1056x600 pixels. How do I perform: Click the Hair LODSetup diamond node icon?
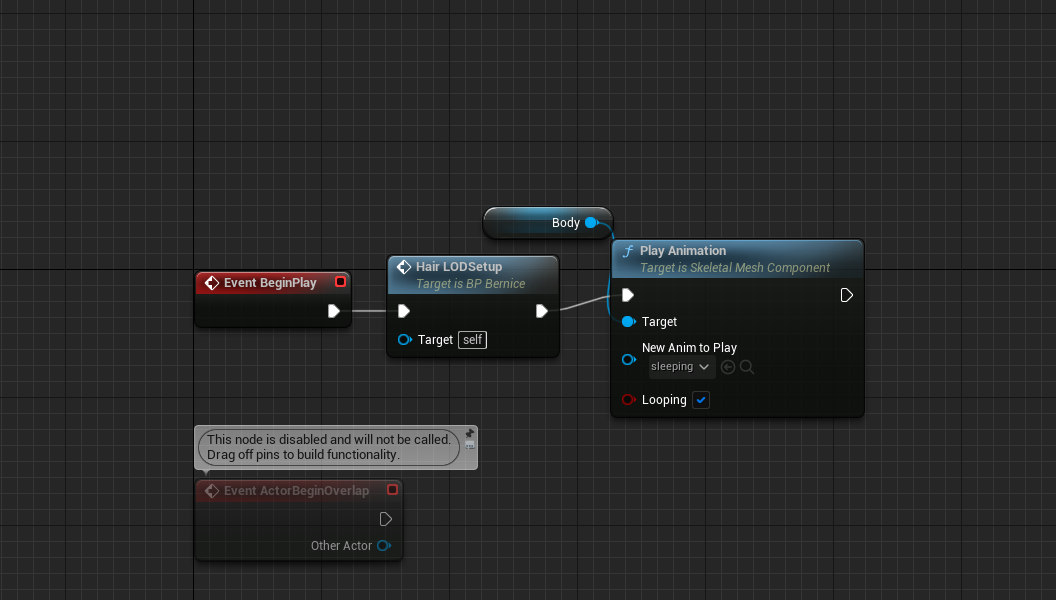(404, 267)
